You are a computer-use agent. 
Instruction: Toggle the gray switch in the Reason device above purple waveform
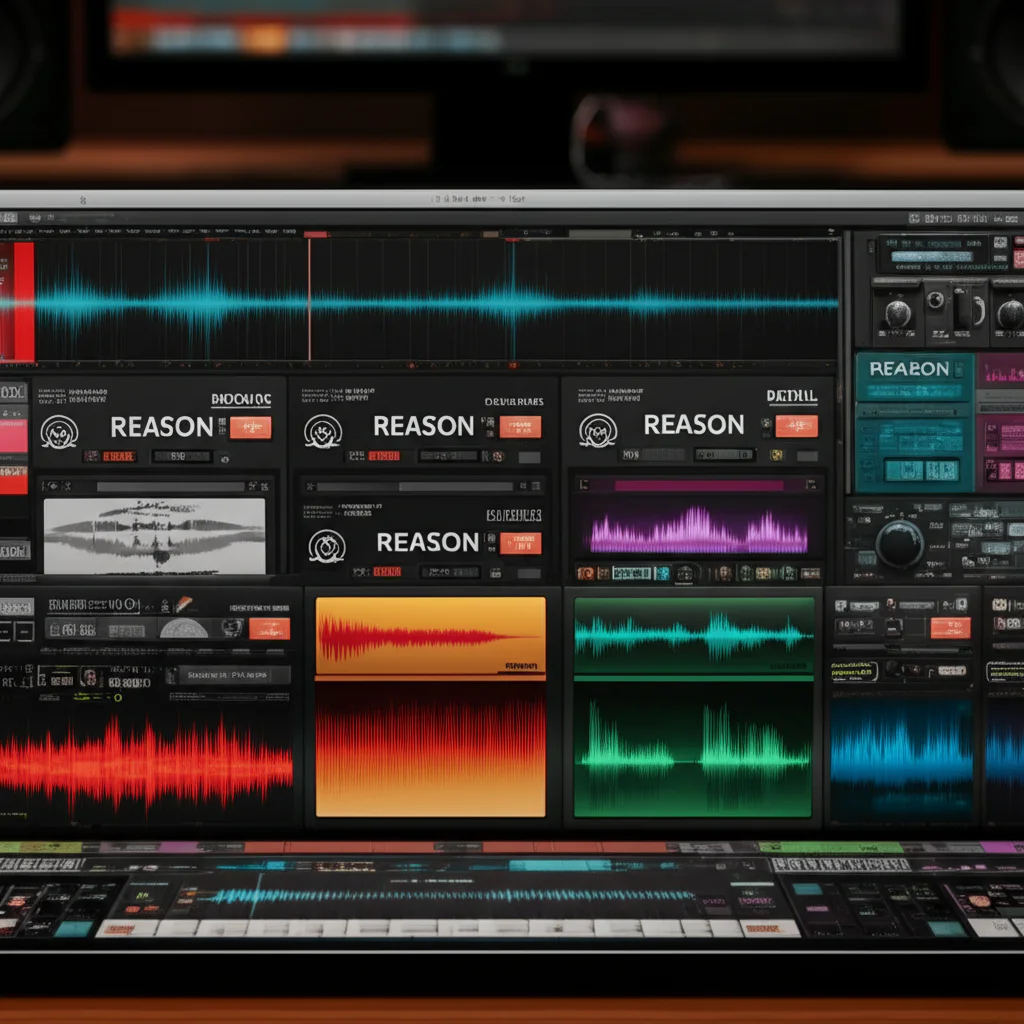click(x=807, y=456)
